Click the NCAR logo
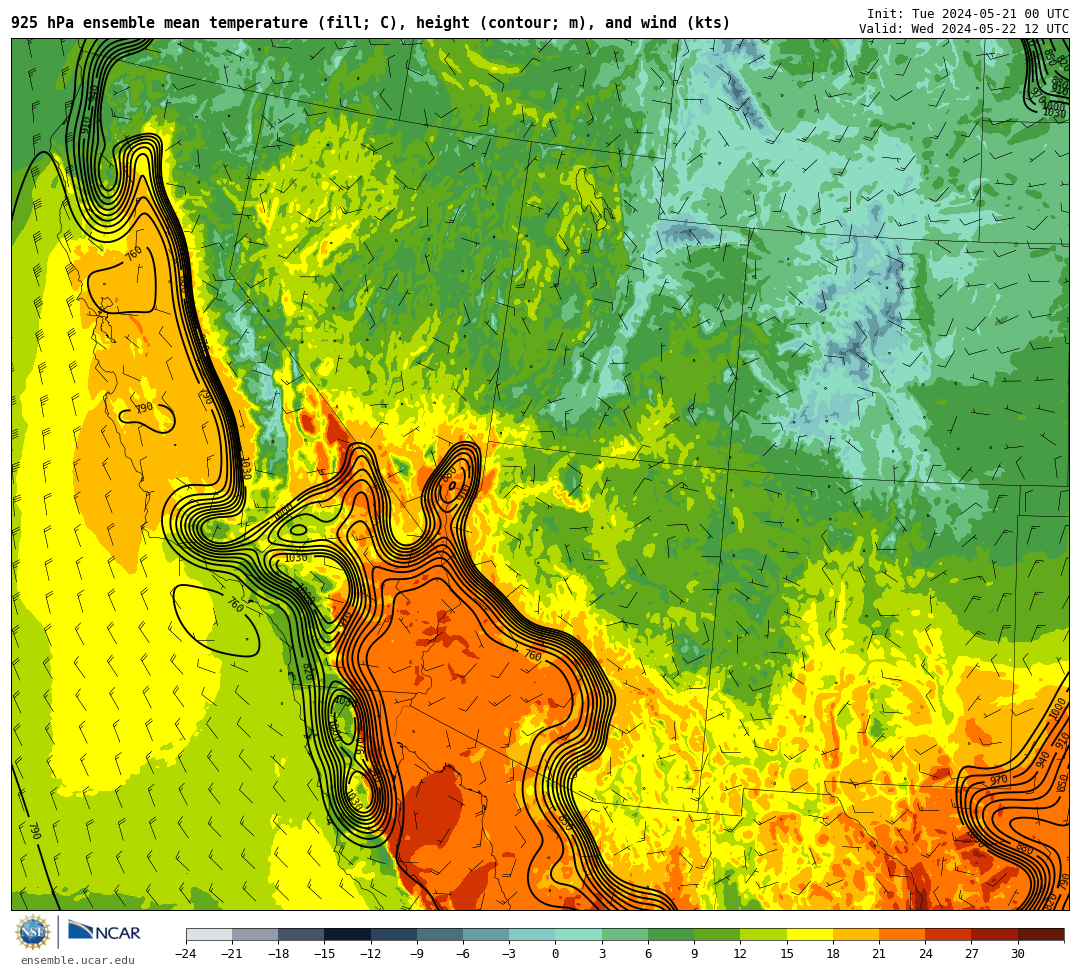The width and height of the screenshot is (1080, 973). 104,932
